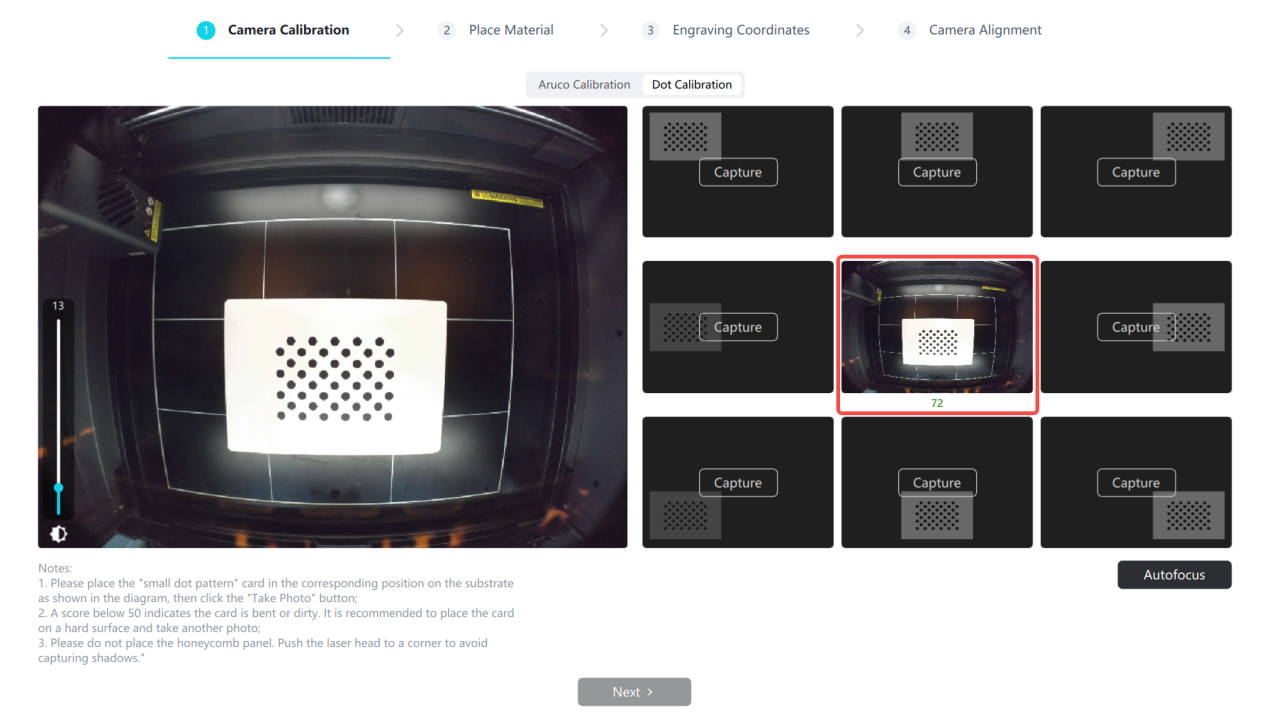The height and width of the screenshot is (719, 1268).
Task: Open the Place Material step tab
Action: pos(511,30)
